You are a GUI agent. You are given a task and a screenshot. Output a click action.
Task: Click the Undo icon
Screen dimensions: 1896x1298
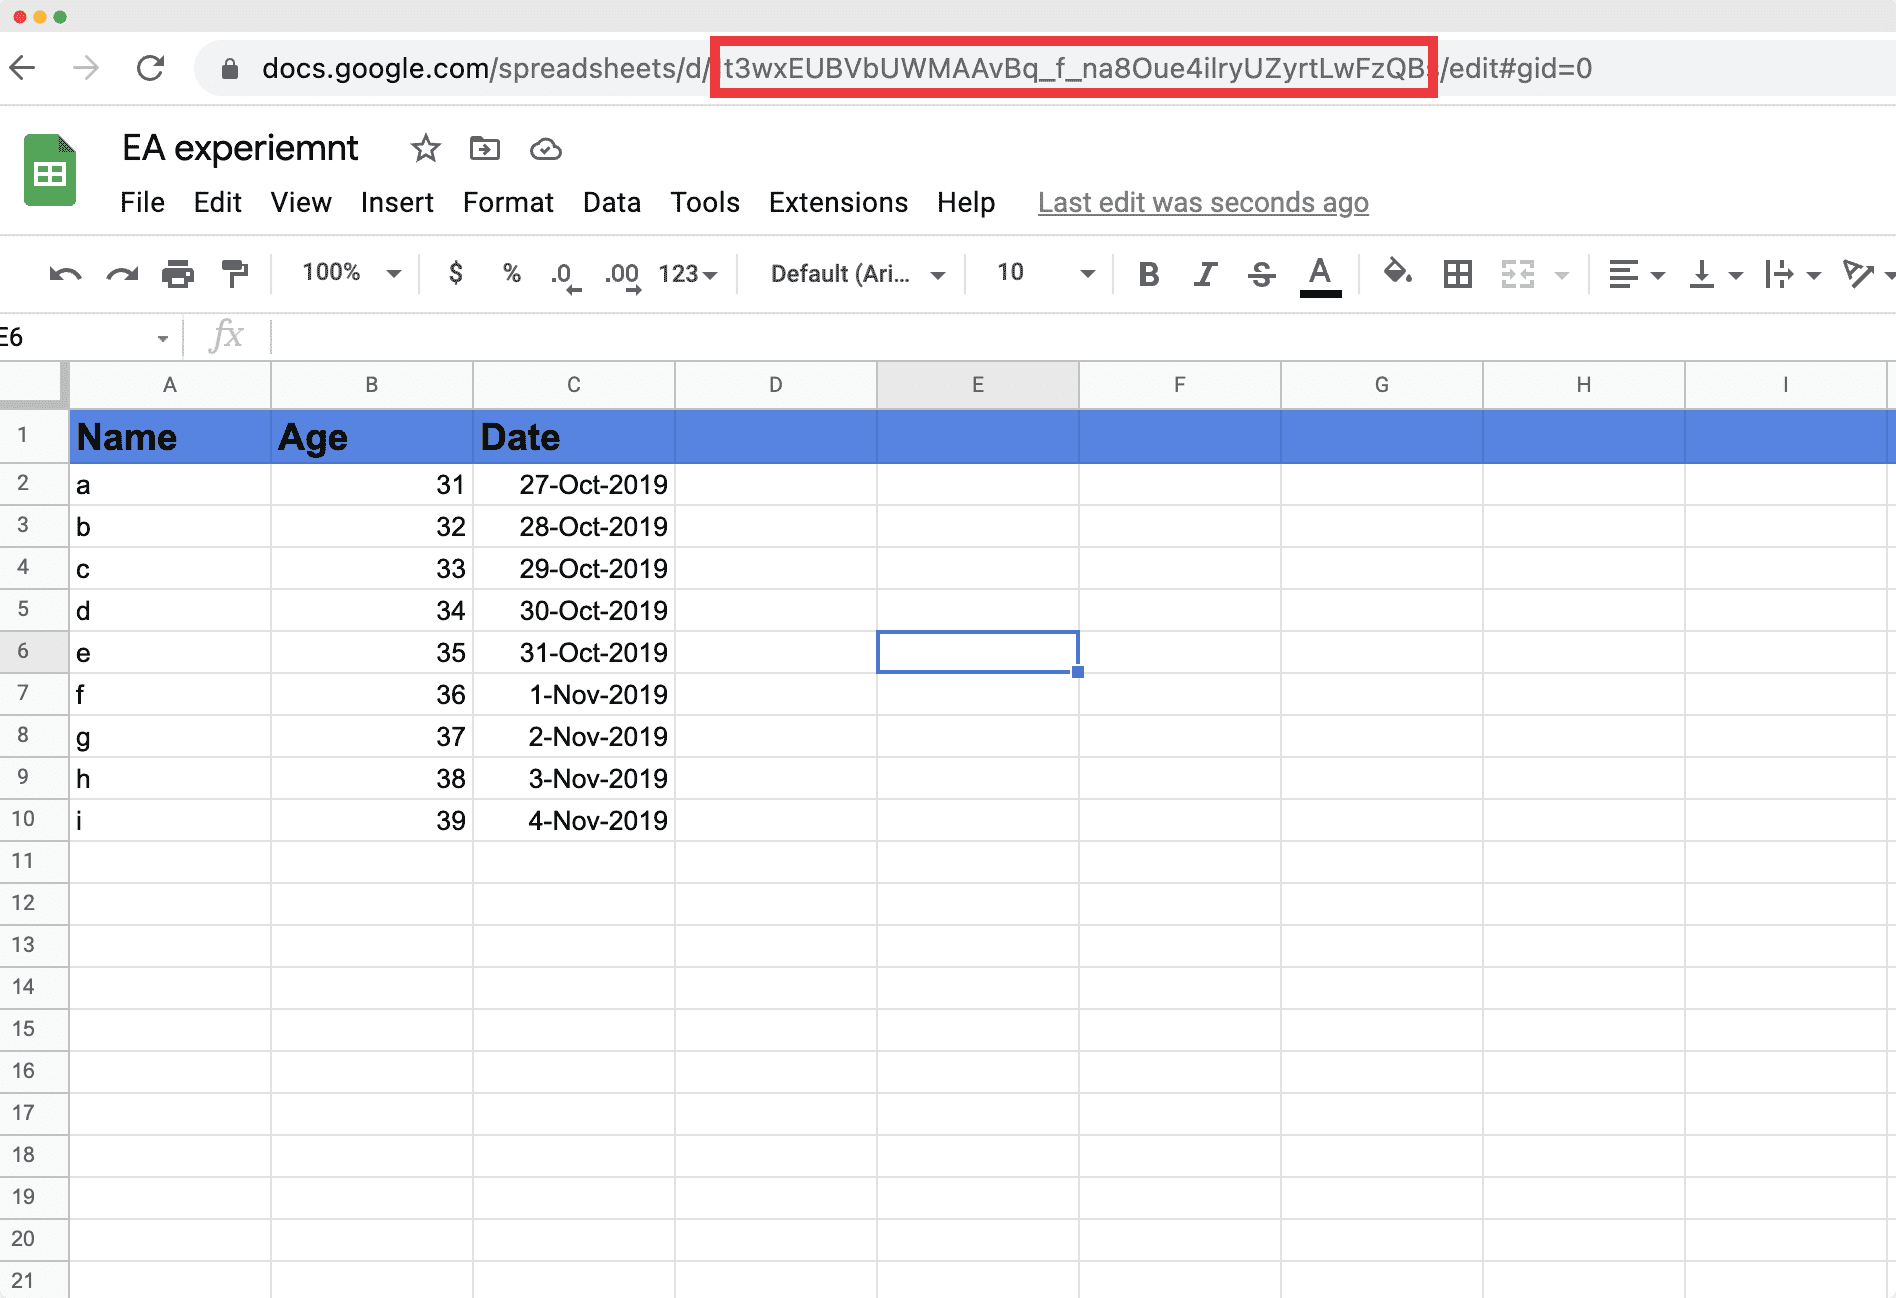[x=63, y=274]
